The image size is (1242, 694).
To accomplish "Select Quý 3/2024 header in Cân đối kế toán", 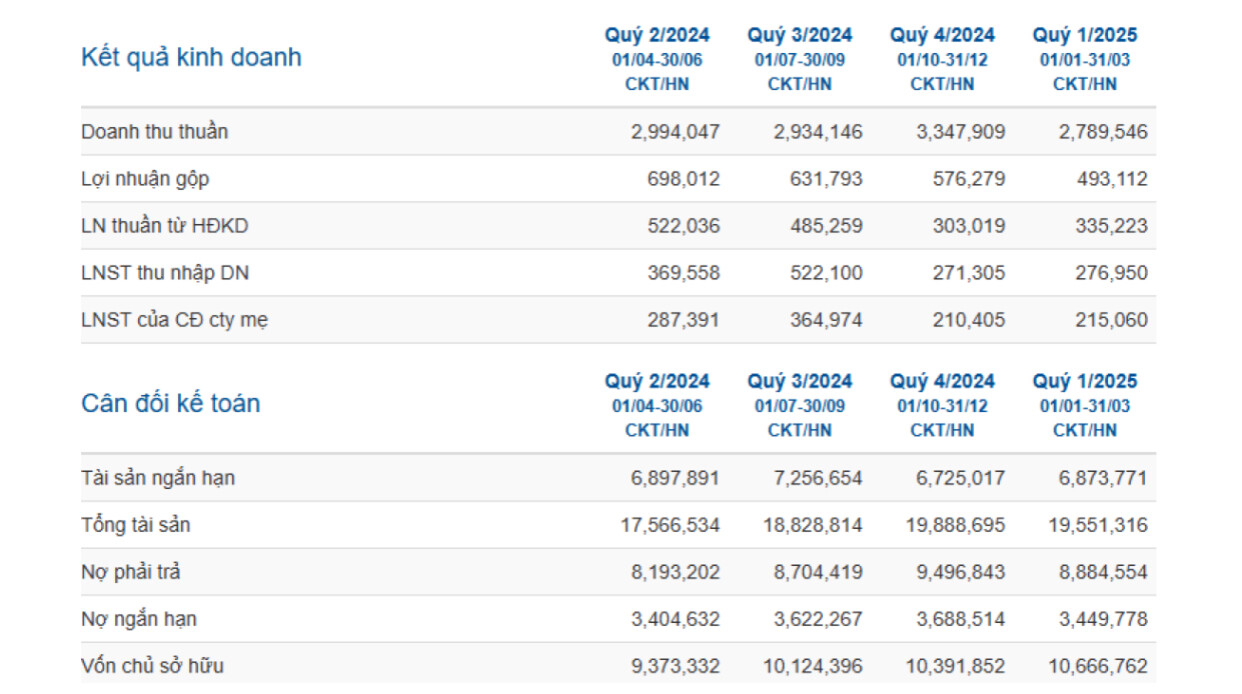I will coord(799,382).
